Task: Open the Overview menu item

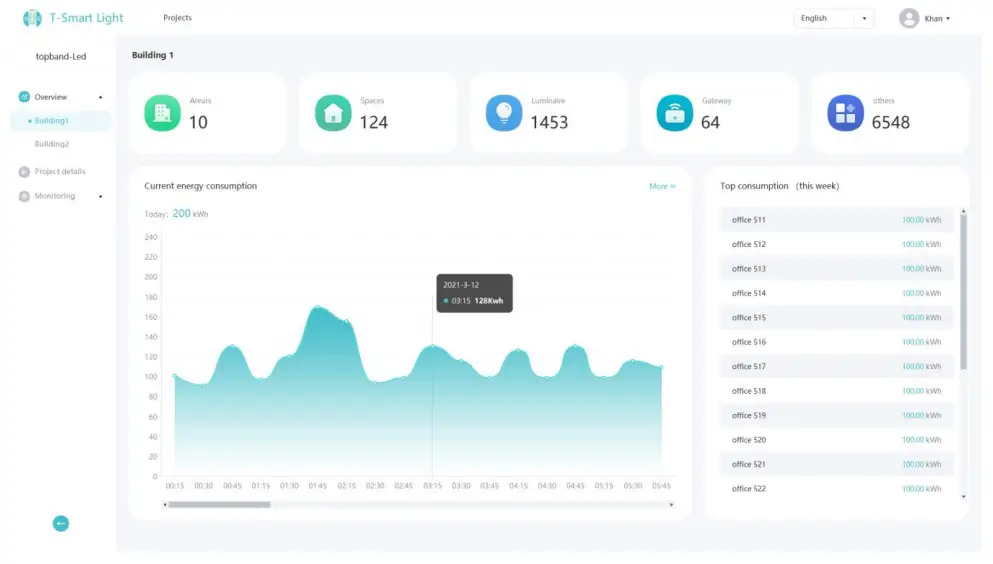Action: click(x=51, y=97)
